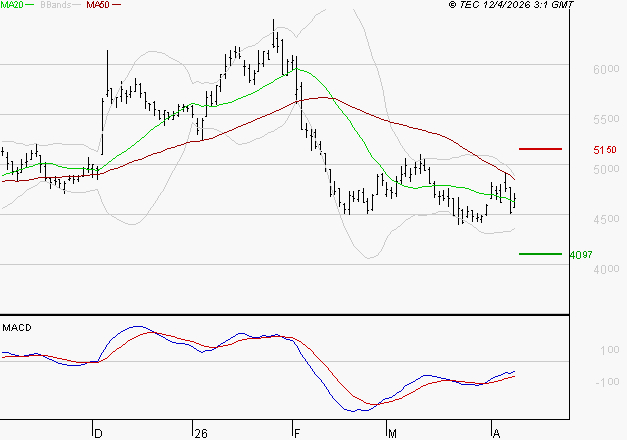Screen dimensions: 627x440
Task: Click the TEC copyright timestamp text
Action: pos(511,5)
